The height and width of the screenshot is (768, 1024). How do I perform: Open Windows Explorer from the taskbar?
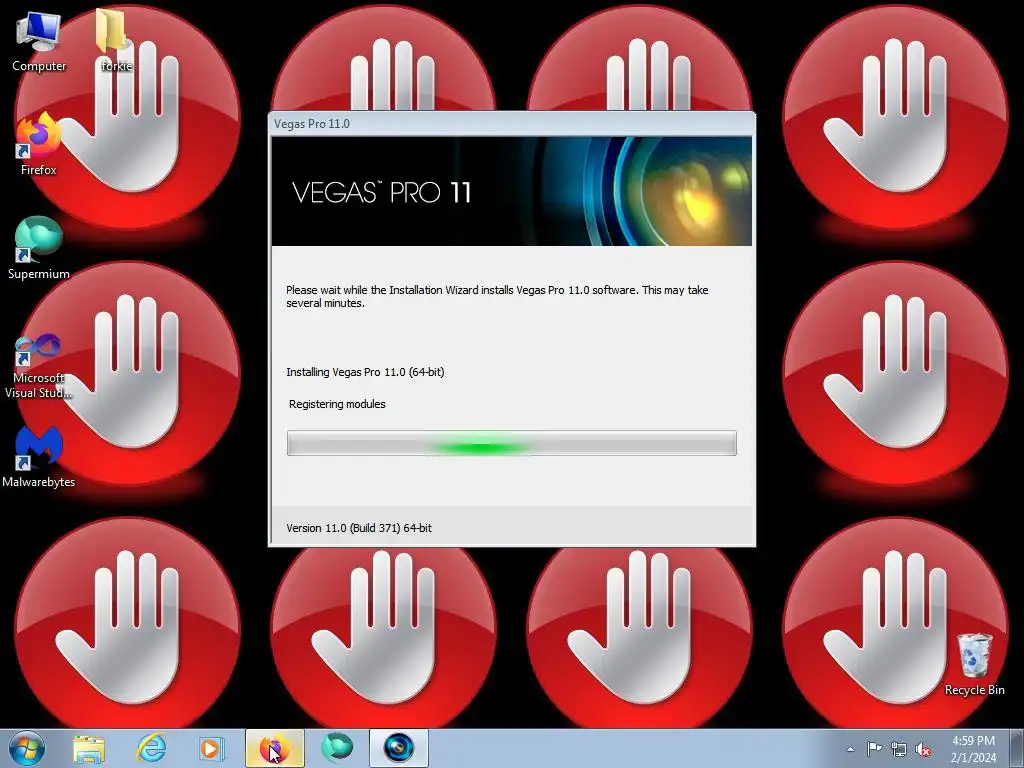pyautogui.click(x=89, y=748)
